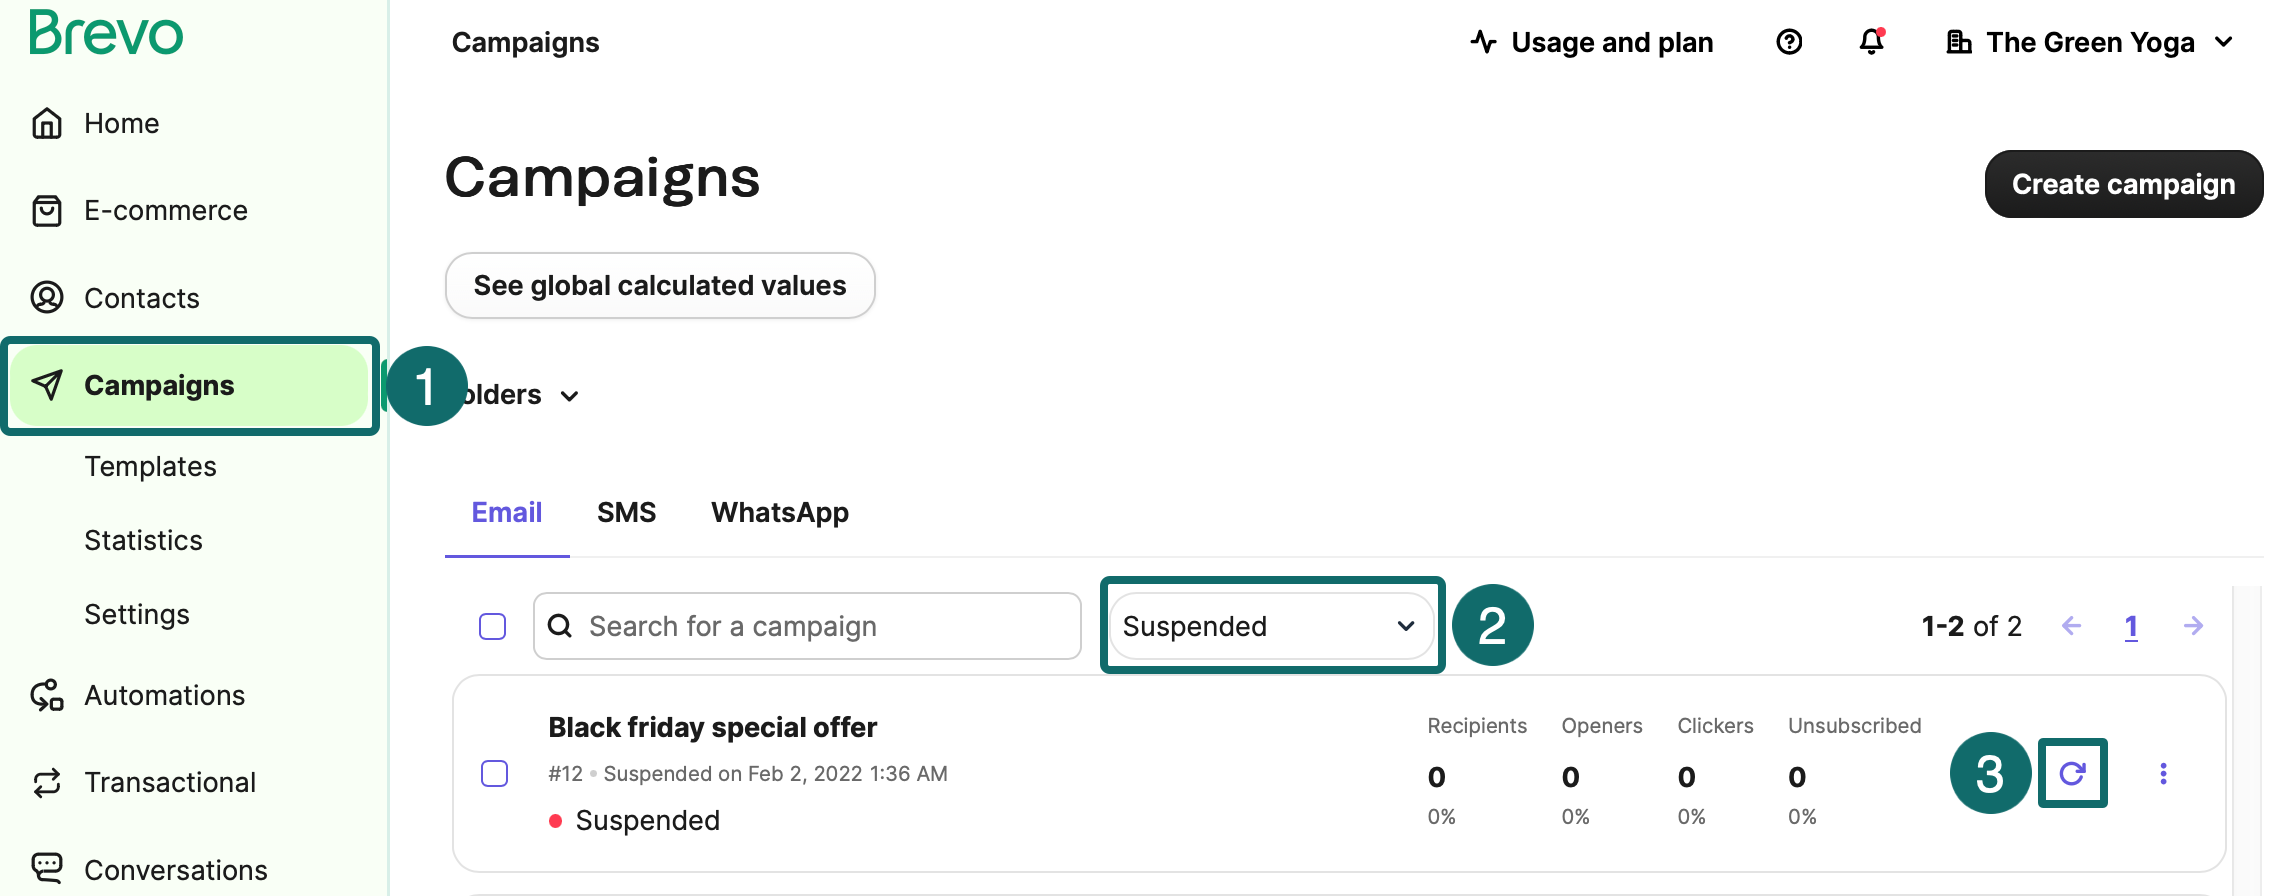Tick the select-all campaigns checkbox
Image resolution: width=2294 pixels, height=896 pixels.
[492, 626]
